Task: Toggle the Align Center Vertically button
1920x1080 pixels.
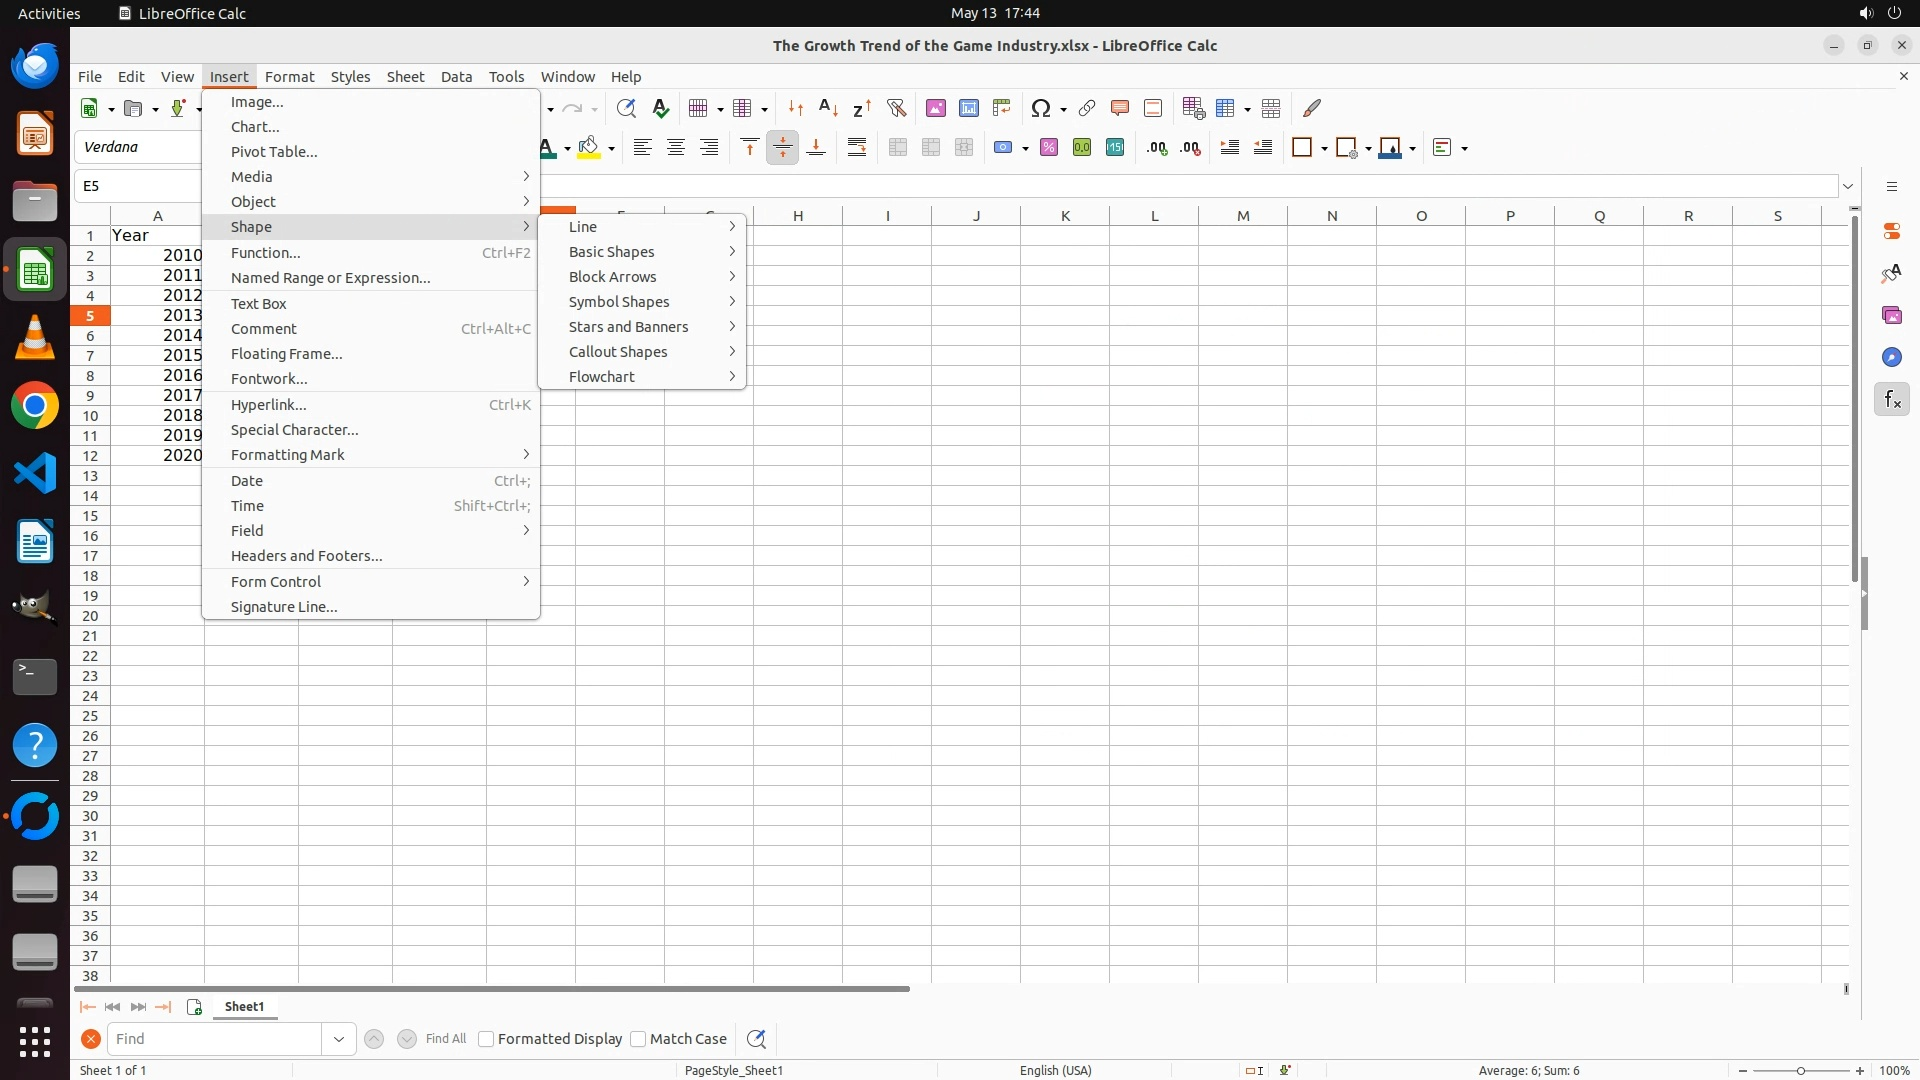Action: click(783, 148)
